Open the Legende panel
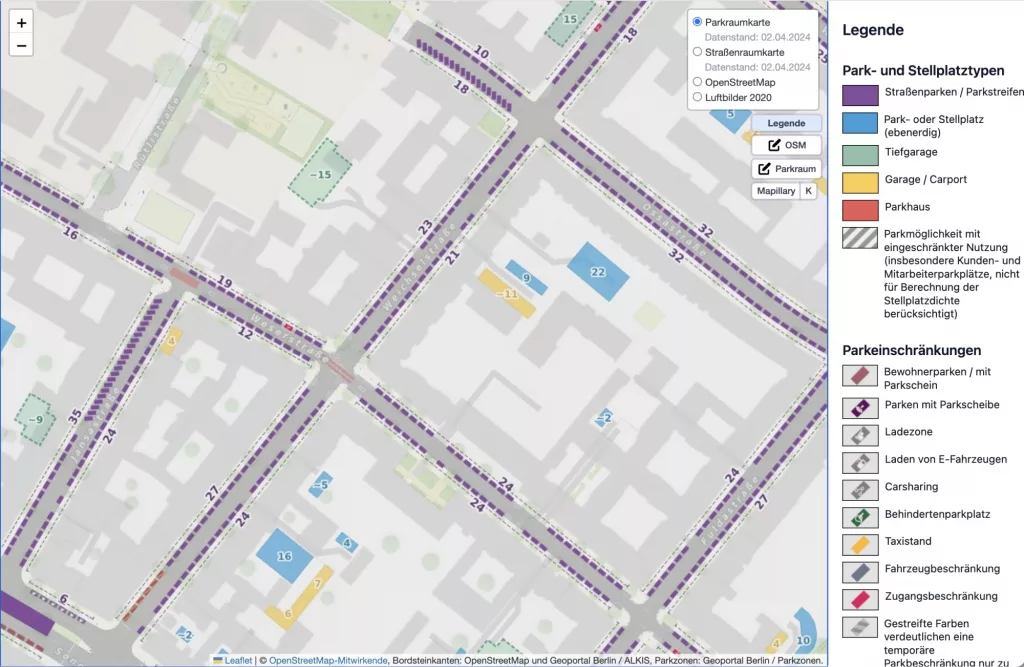Image resolution: width=1024 pixels, height=667 pixels. click(786, 122)
